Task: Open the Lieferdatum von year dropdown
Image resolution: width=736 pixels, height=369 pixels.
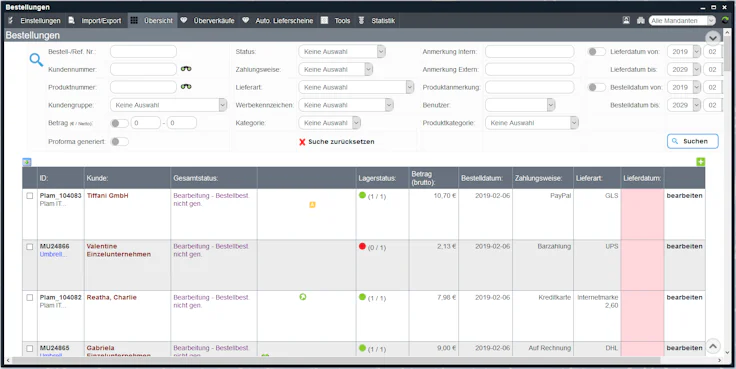Action: click(x=684, y=52)
